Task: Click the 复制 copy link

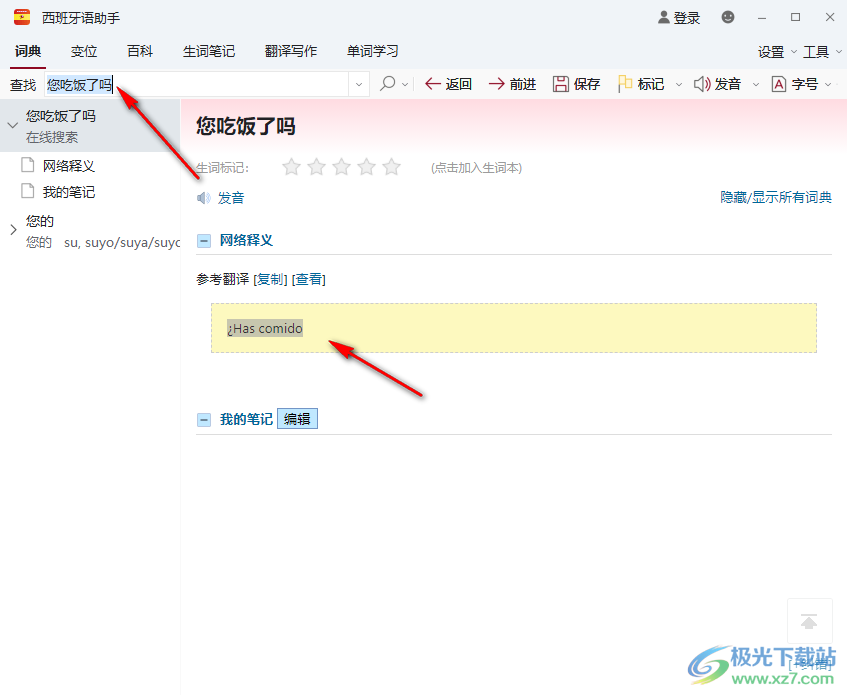Action: tap(270, 279)
